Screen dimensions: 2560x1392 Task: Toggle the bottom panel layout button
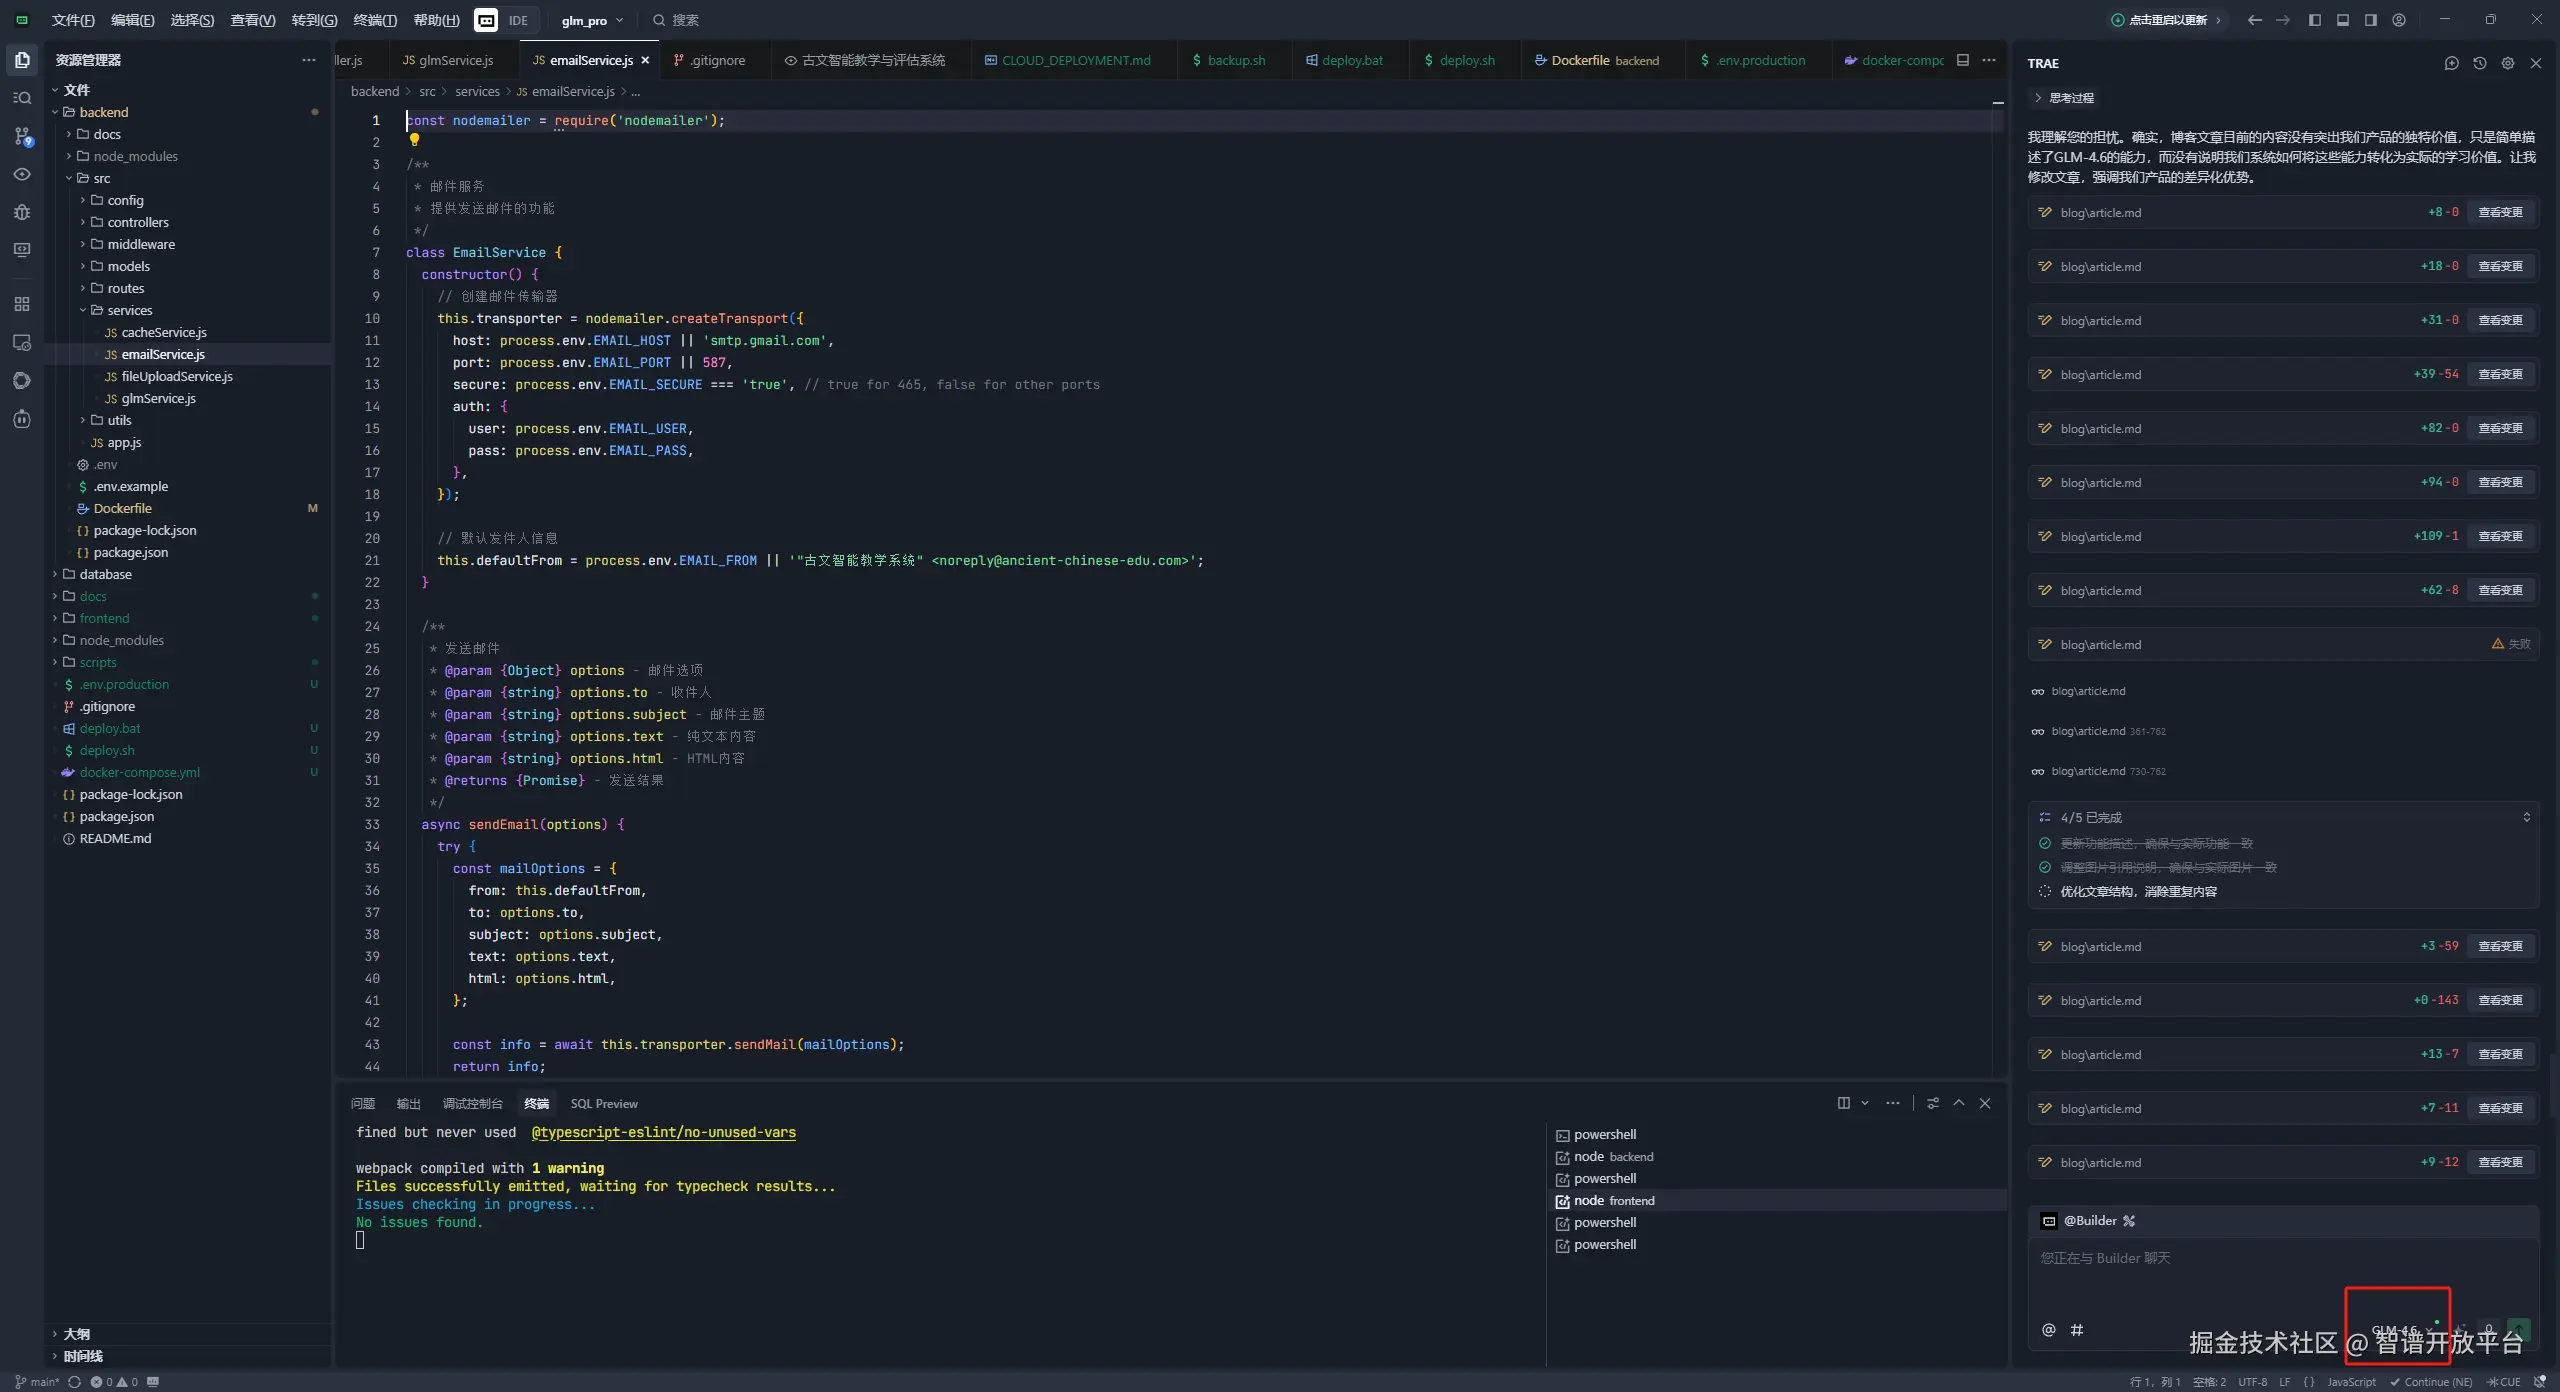(x=2342, y=20)
